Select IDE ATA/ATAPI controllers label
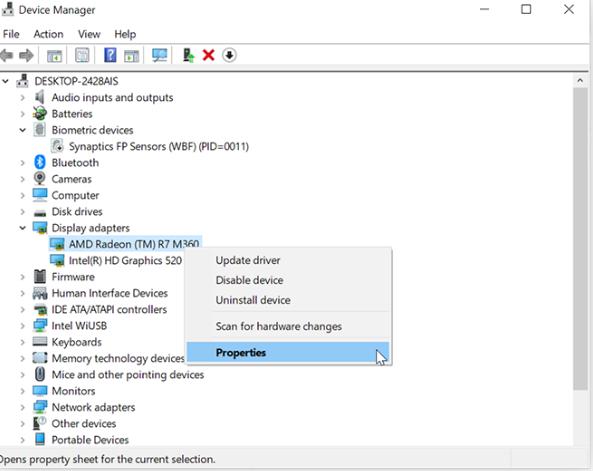Image resolution: width=593 pixels, height=471 pixels. [x=109, y=309]
